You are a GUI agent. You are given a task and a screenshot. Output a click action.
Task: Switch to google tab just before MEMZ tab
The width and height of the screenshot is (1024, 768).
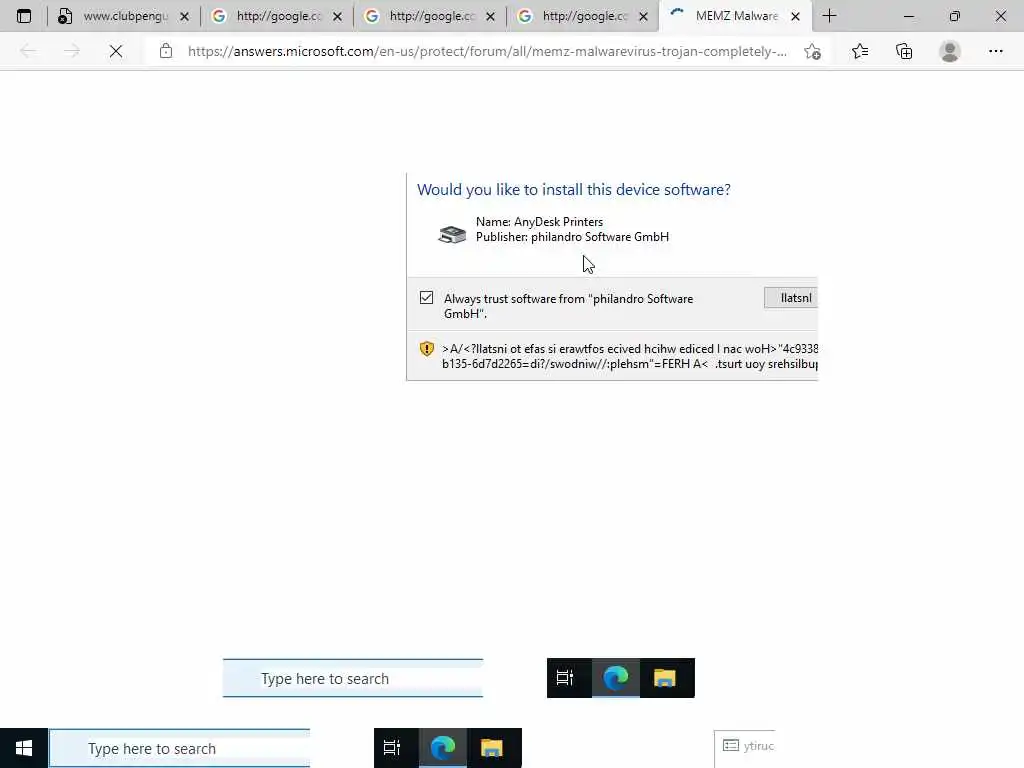(x=583, y=16)
